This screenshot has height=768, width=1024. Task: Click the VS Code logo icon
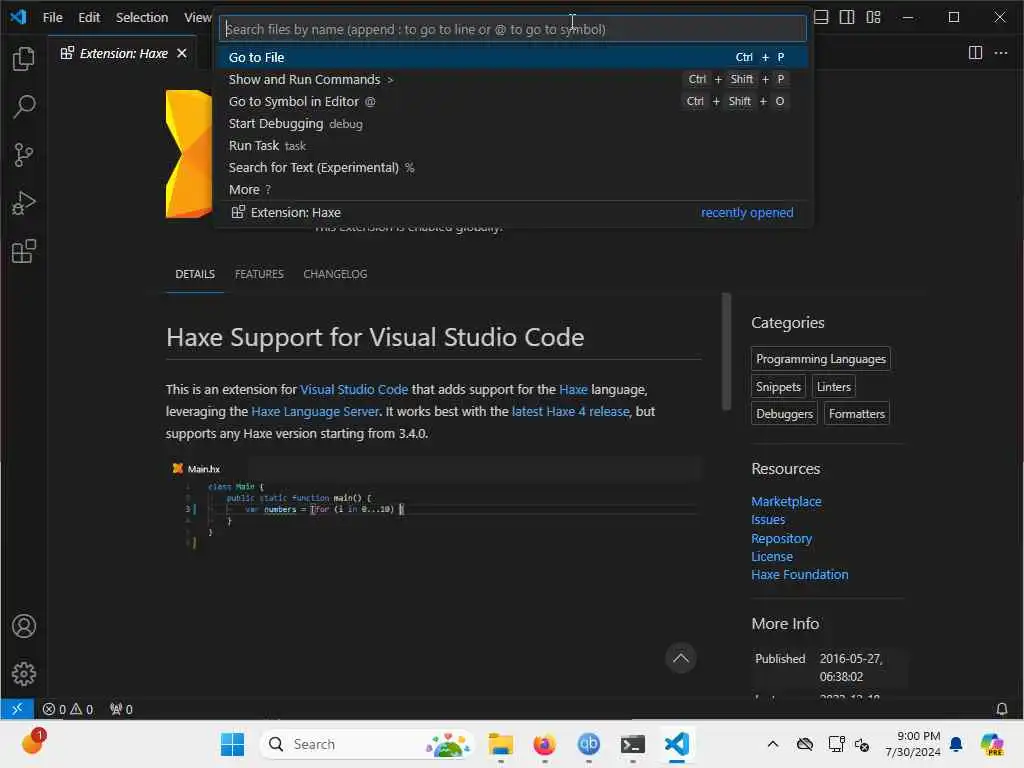pyautogui.click(x=18, y=17)
